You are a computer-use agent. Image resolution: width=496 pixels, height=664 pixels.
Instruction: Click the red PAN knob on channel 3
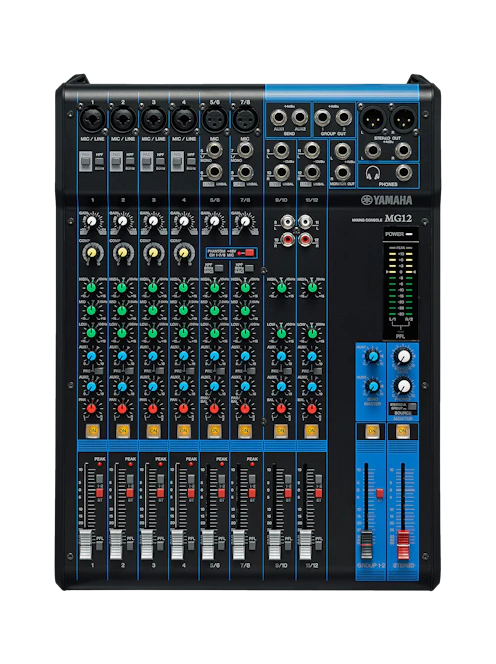point(153,409)
